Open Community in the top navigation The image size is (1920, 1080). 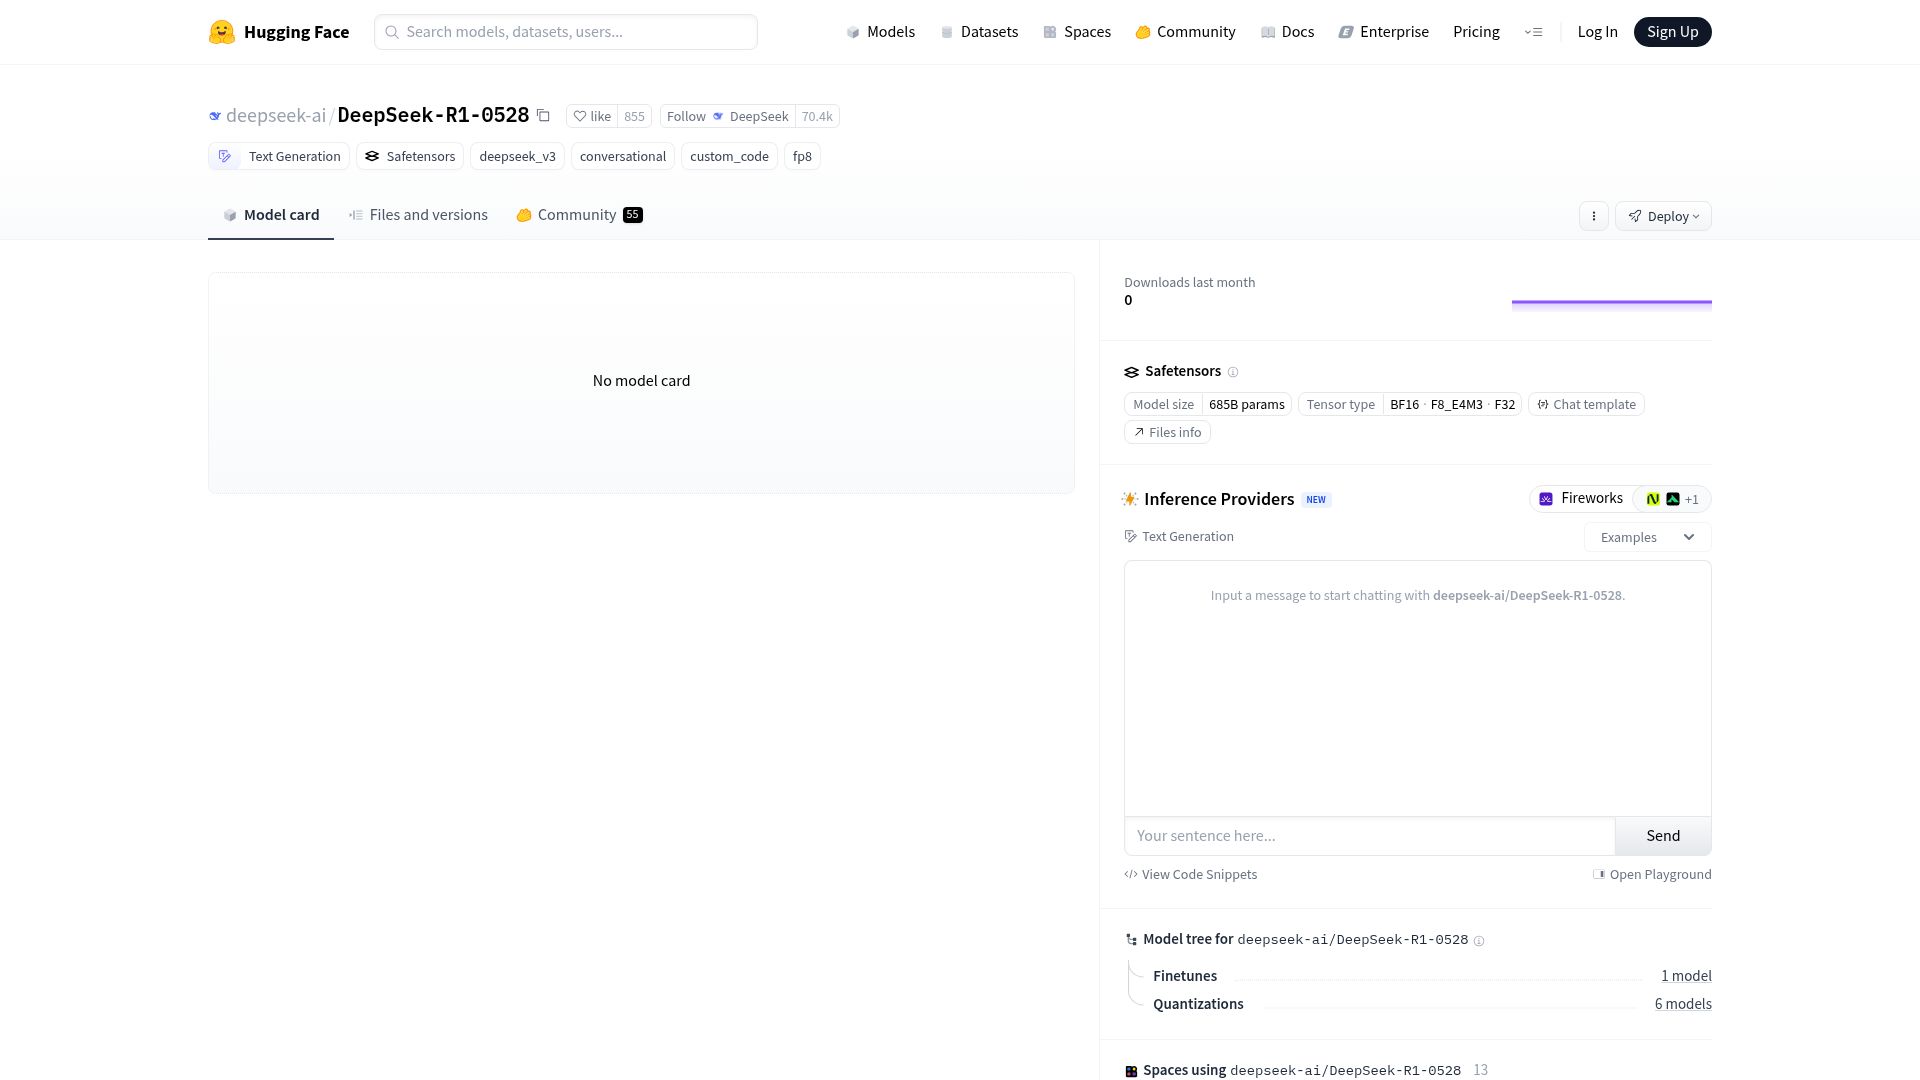(x=1185, y=32)
